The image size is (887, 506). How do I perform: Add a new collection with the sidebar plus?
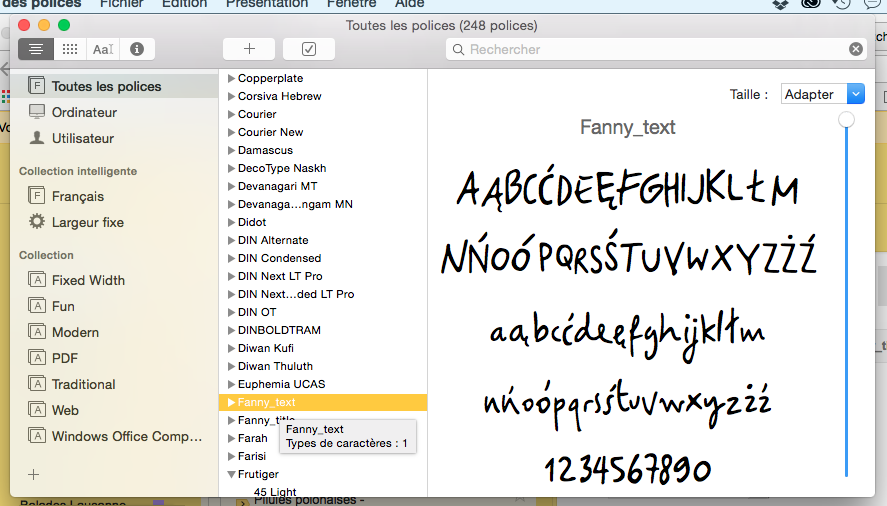(34, 475)
